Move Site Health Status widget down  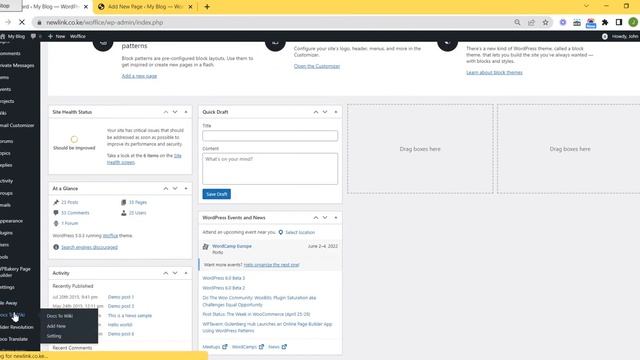click(175, 112)
